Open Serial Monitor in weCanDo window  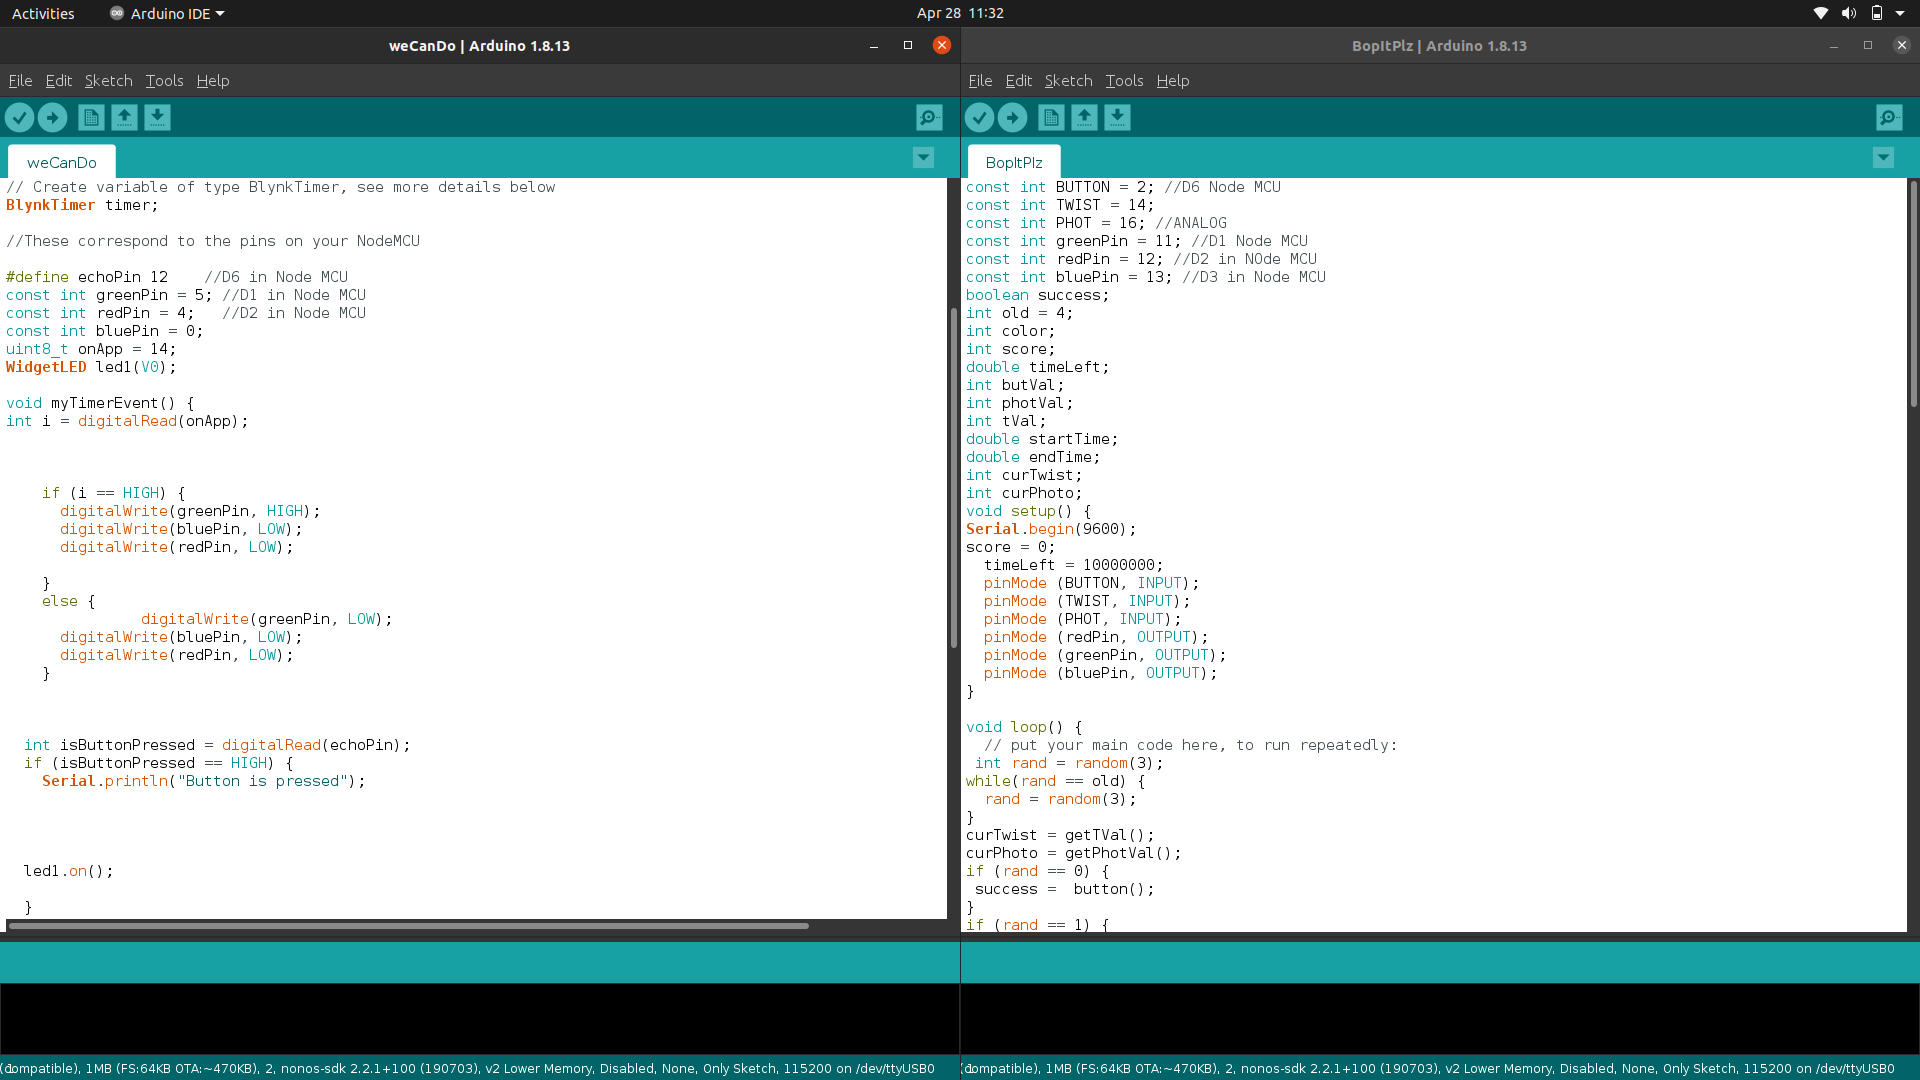point(929,118)
